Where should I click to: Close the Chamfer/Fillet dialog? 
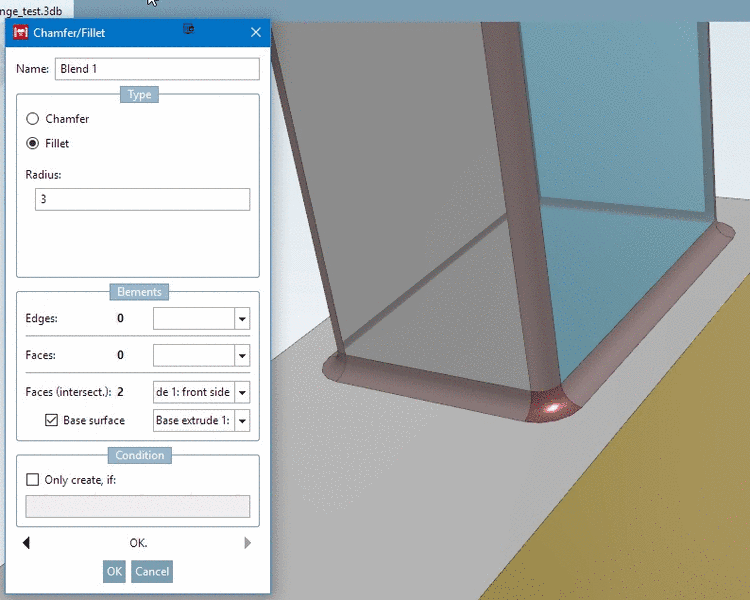coord(256,33)
